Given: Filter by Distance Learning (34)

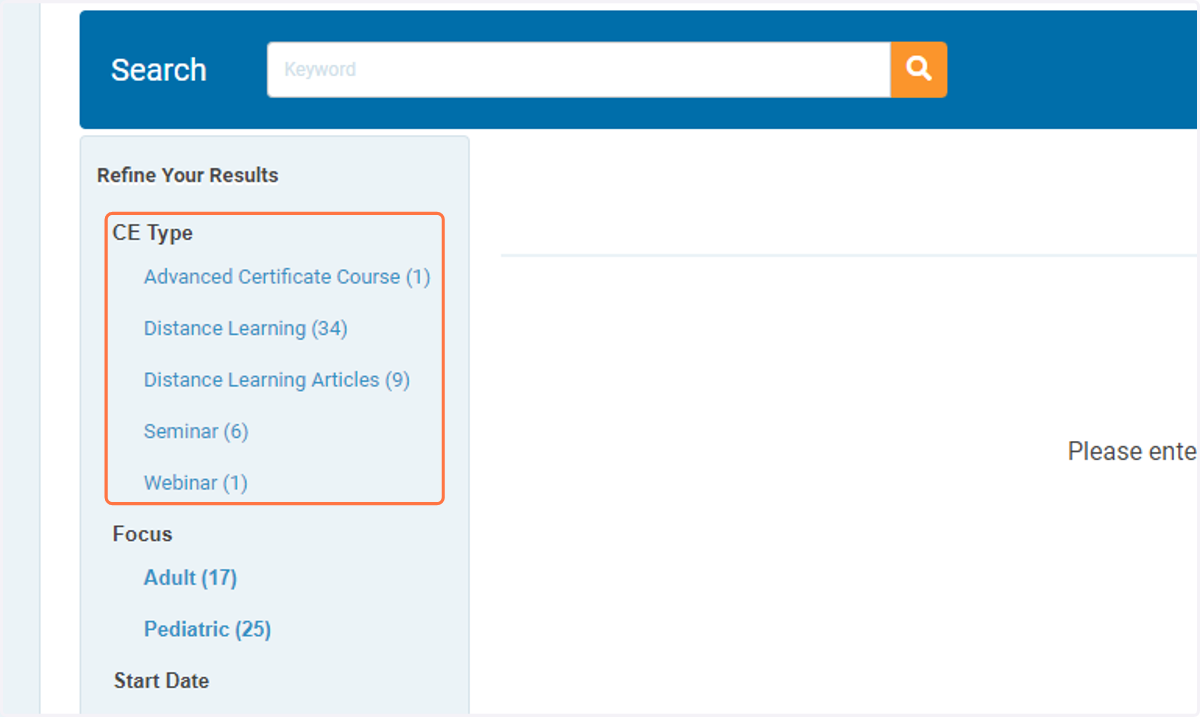Looking at the screenshot, I should click(246, 328).
